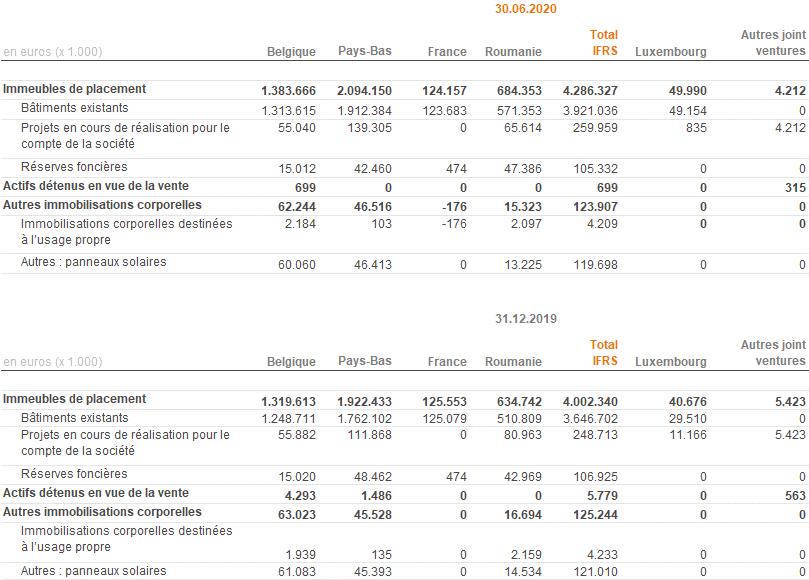Viewport: 809px width, 580px height.
Task: Select the value 3.646.702
Action: click(x=590, y=418)
